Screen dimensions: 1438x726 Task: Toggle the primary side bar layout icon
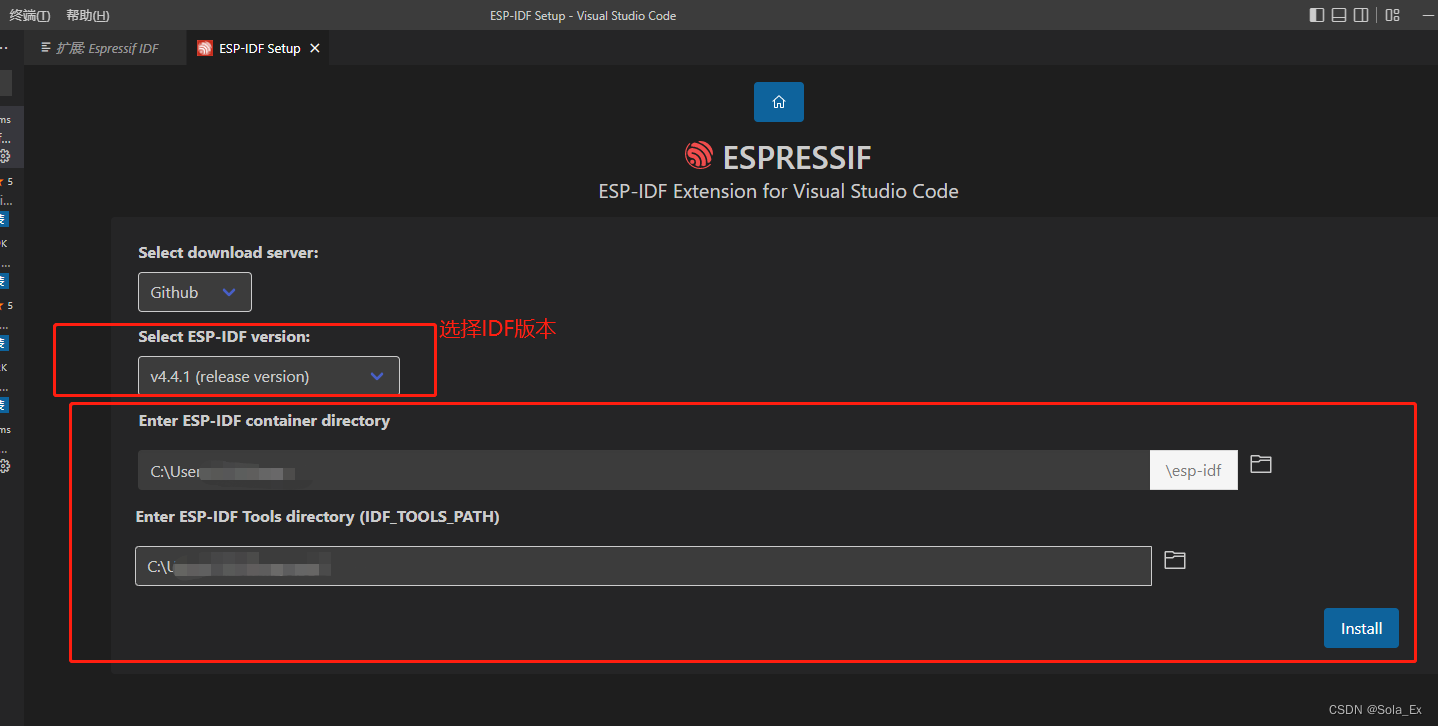pos(1317,15)
